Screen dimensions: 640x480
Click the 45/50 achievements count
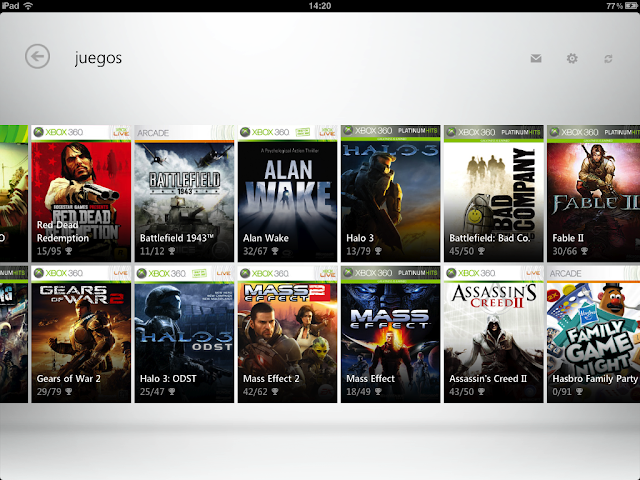tap(462, 251)
